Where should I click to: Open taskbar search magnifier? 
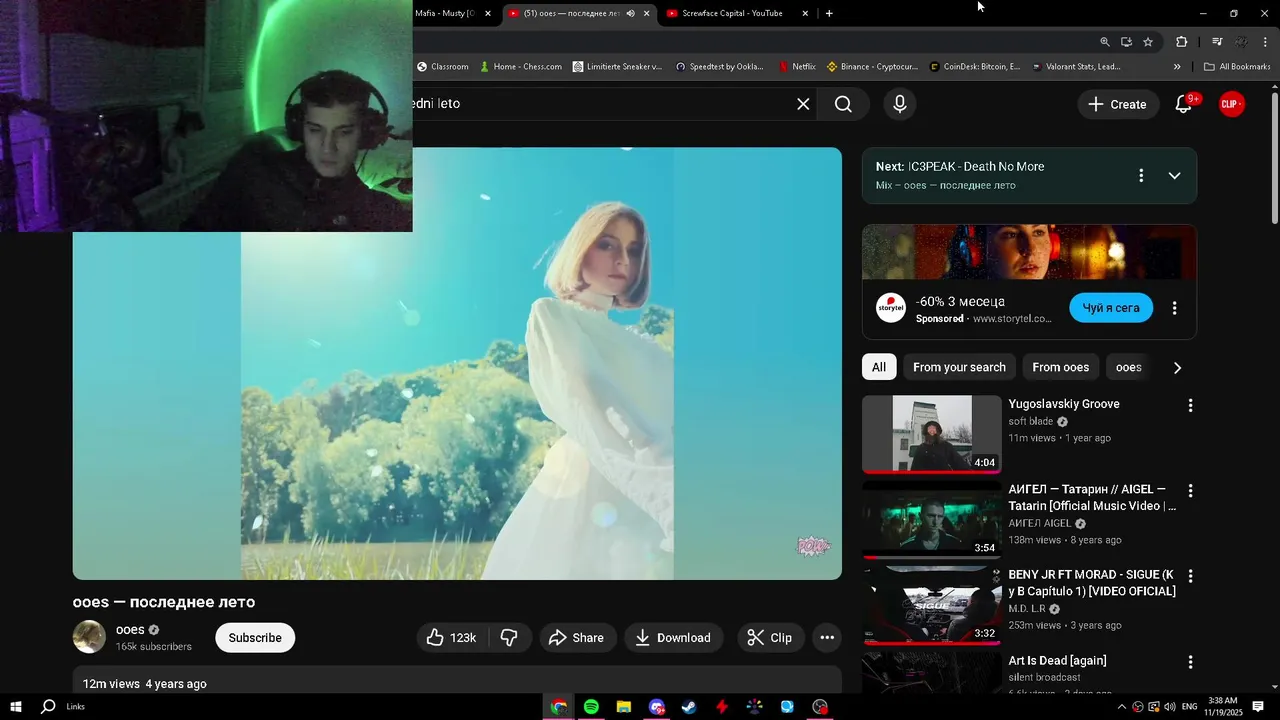point(48,707)
